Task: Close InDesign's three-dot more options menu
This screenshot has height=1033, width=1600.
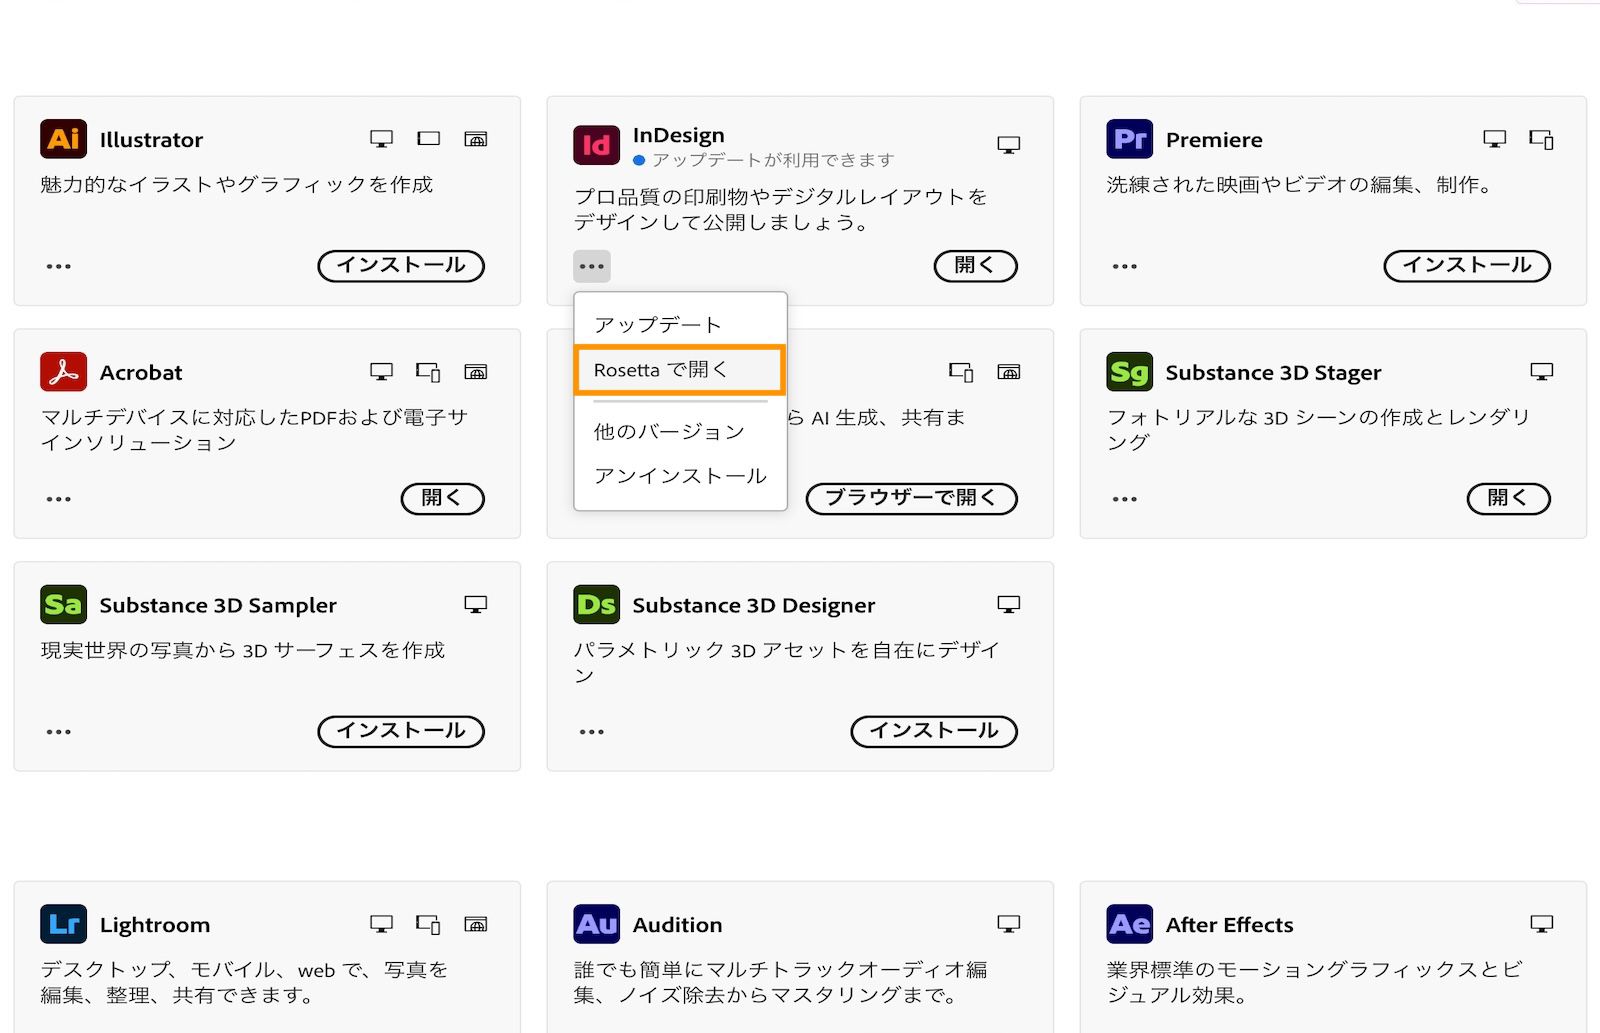Action: pos(592,266)
